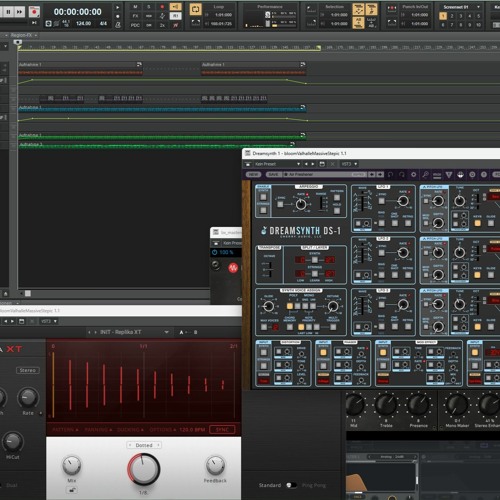Go to next preset in Dreamsynth window header
The height and width of the screenshot is (500, 500).
313,164
